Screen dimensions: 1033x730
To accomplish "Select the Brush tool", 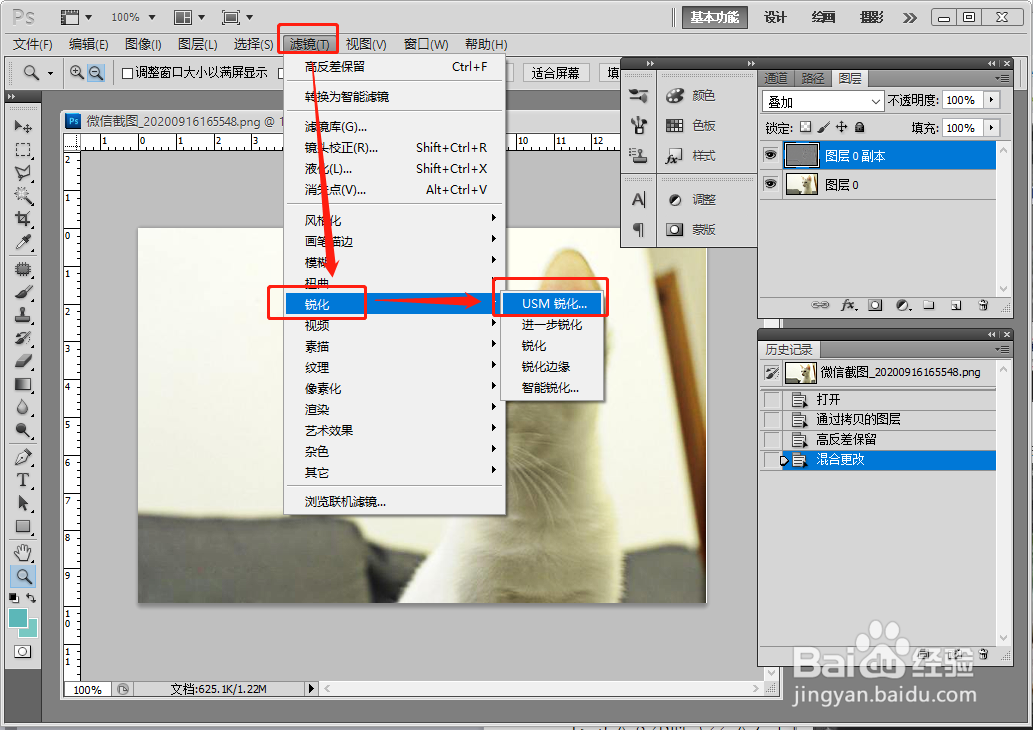I will tap(23, 292).
